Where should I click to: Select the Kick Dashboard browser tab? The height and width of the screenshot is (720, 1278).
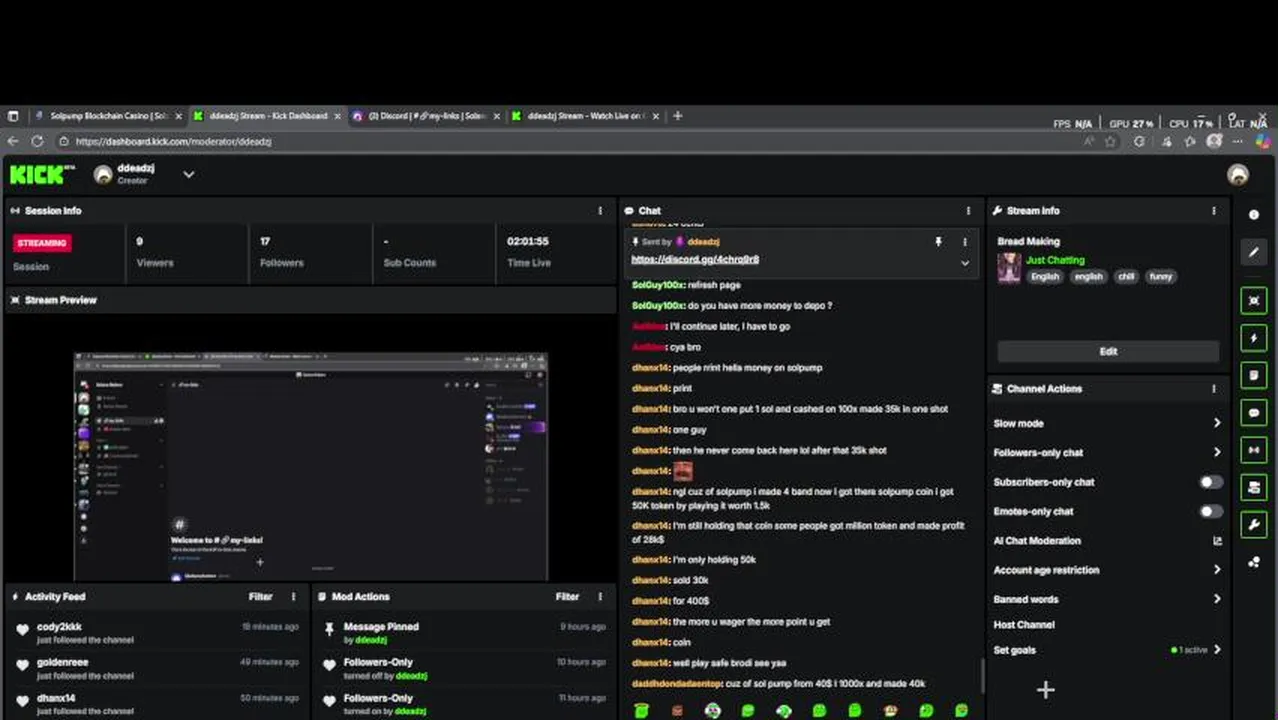click(267, 116)
